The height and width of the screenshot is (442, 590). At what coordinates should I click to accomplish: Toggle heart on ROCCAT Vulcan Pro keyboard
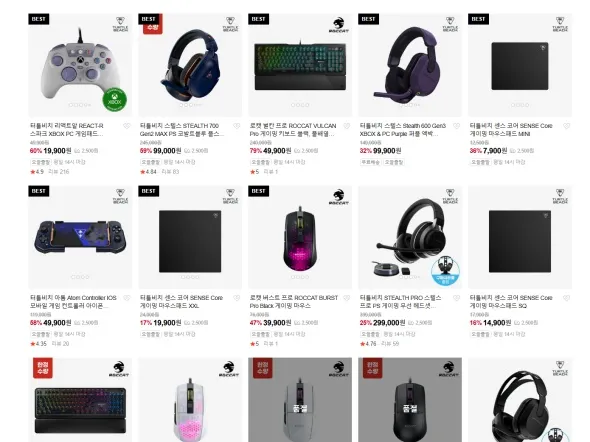347,126
